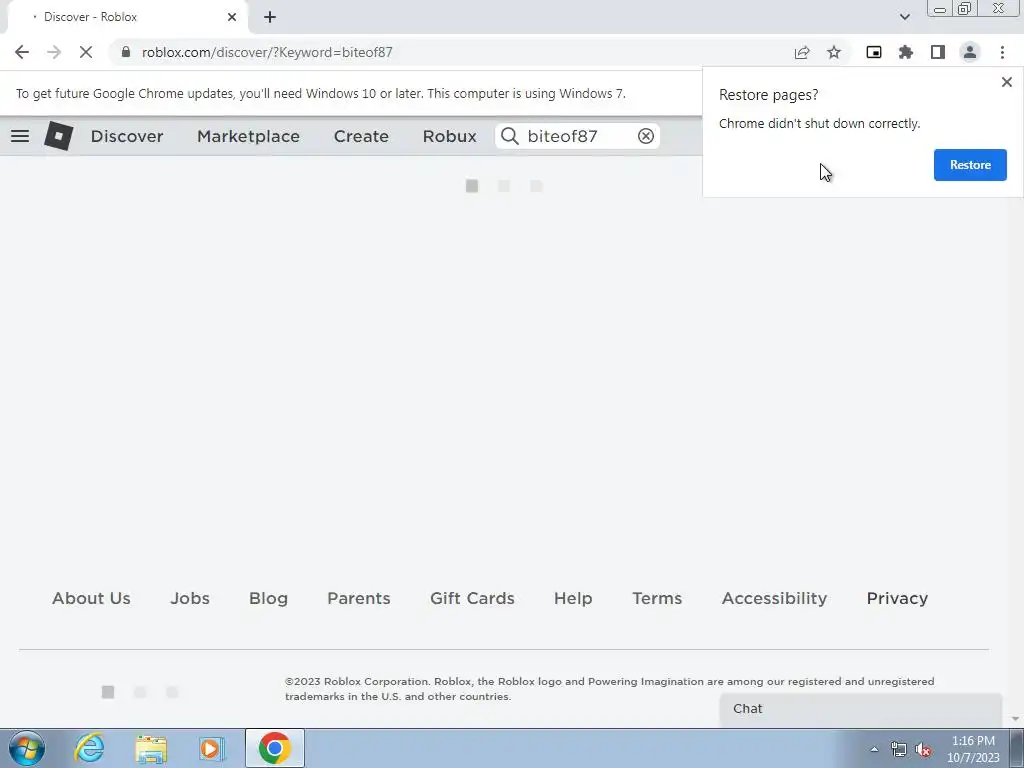Open a new tab

tap(270, 17)
